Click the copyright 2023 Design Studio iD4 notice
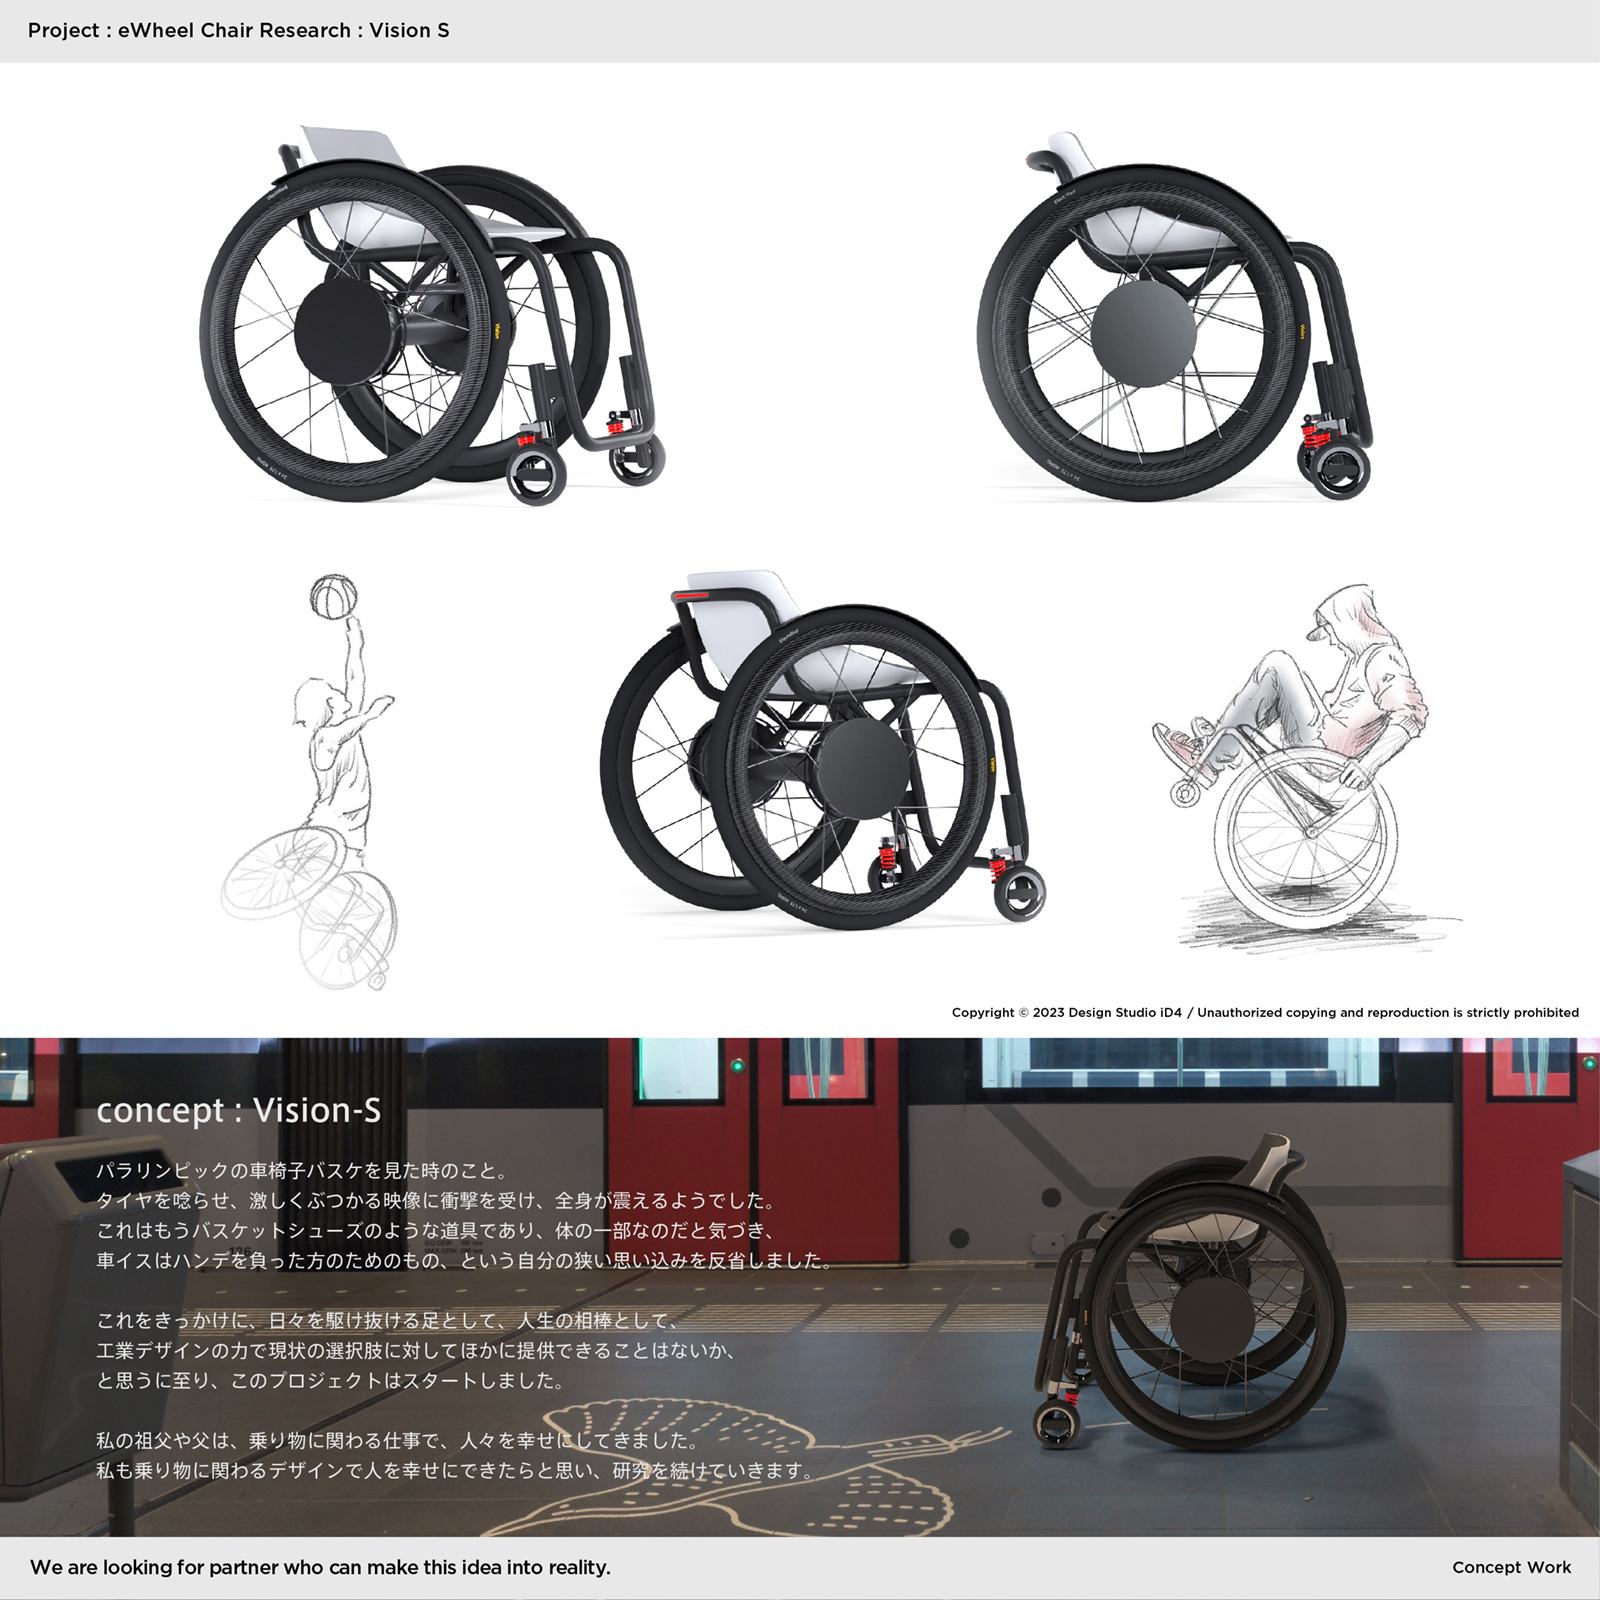1600x1600 pixels. click(x=1265, y=1012)
